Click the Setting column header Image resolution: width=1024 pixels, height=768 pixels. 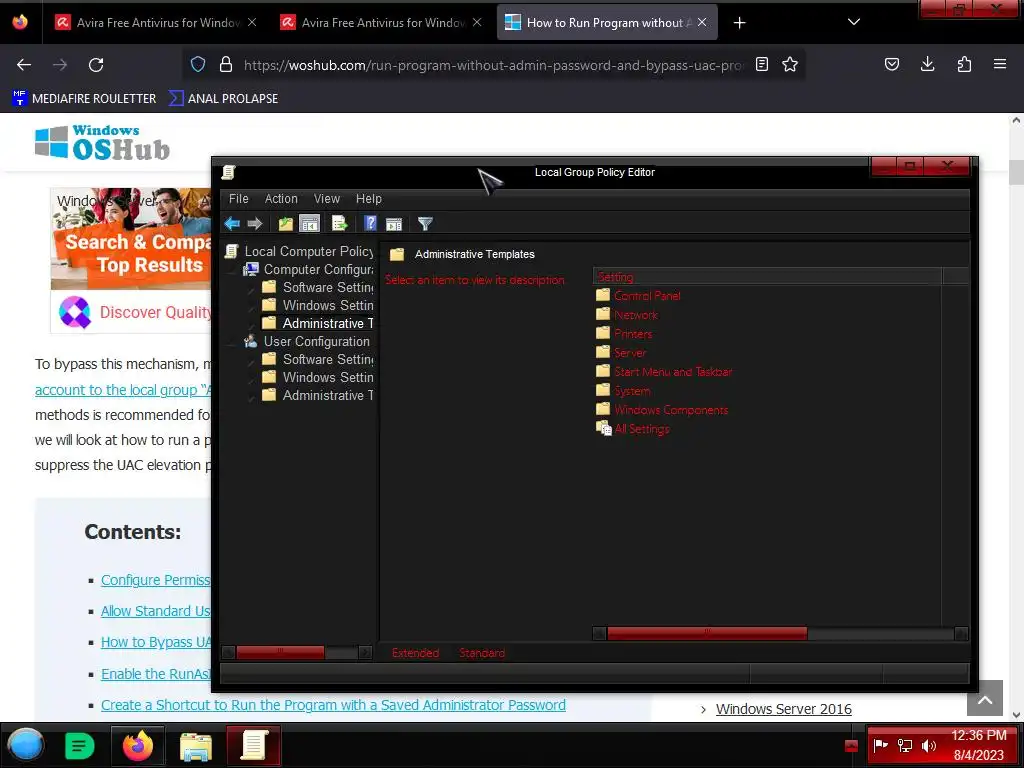(767, 276)
